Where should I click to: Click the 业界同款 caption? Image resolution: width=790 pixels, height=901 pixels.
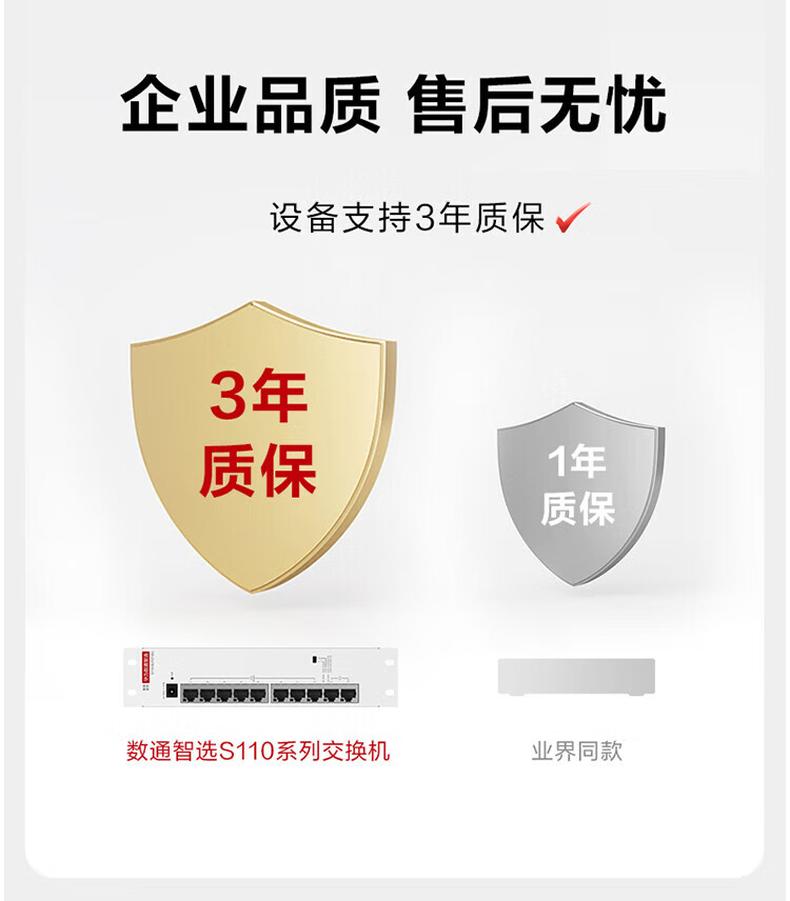coord(577,750)
